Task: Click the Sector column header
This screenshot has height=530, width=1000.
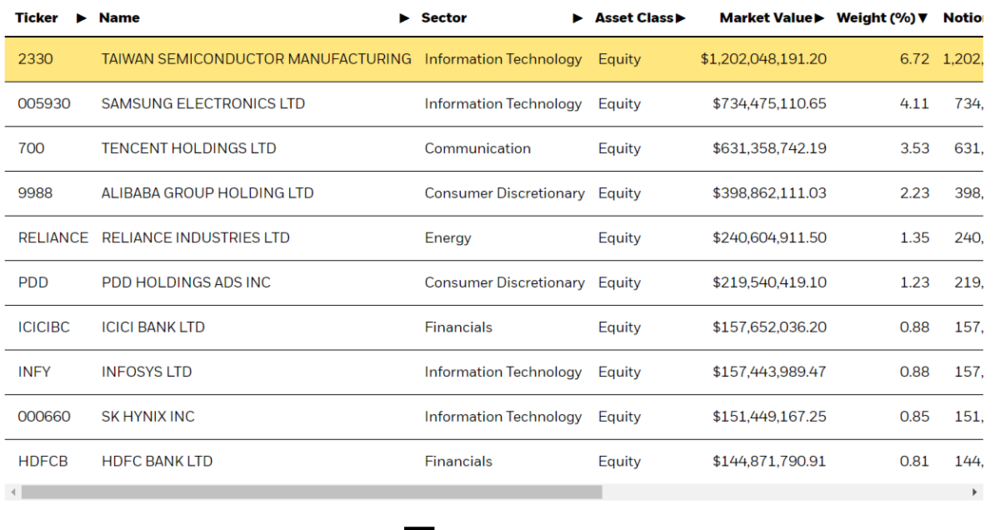Action: coord(444,18)
